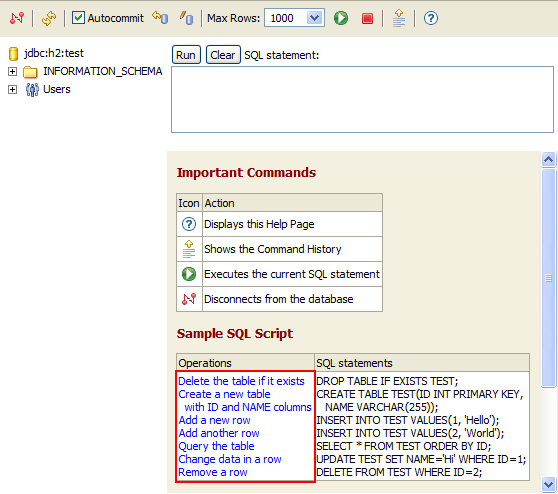The height and width of the screenshot is (494, 558).
Task: Click the help icon in the Important Commands table
Action: (x=189, y=224)
